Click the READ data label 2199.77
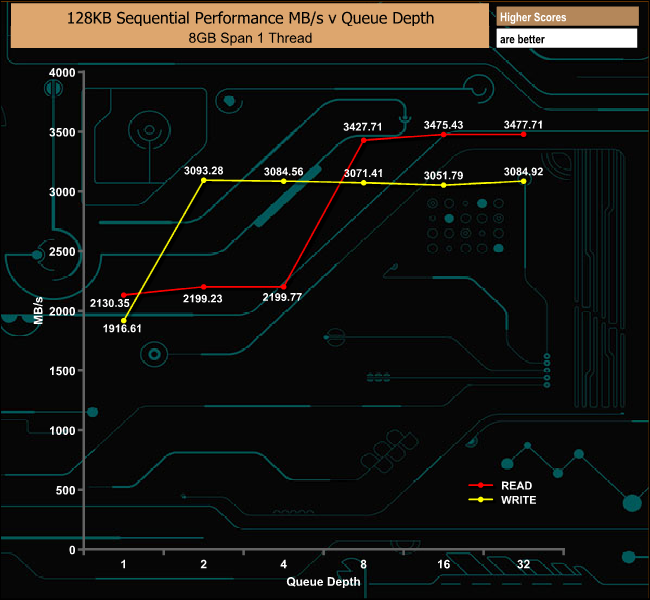Image resolution: width=650 pixels, height=600 pixels. coord(282,297)
